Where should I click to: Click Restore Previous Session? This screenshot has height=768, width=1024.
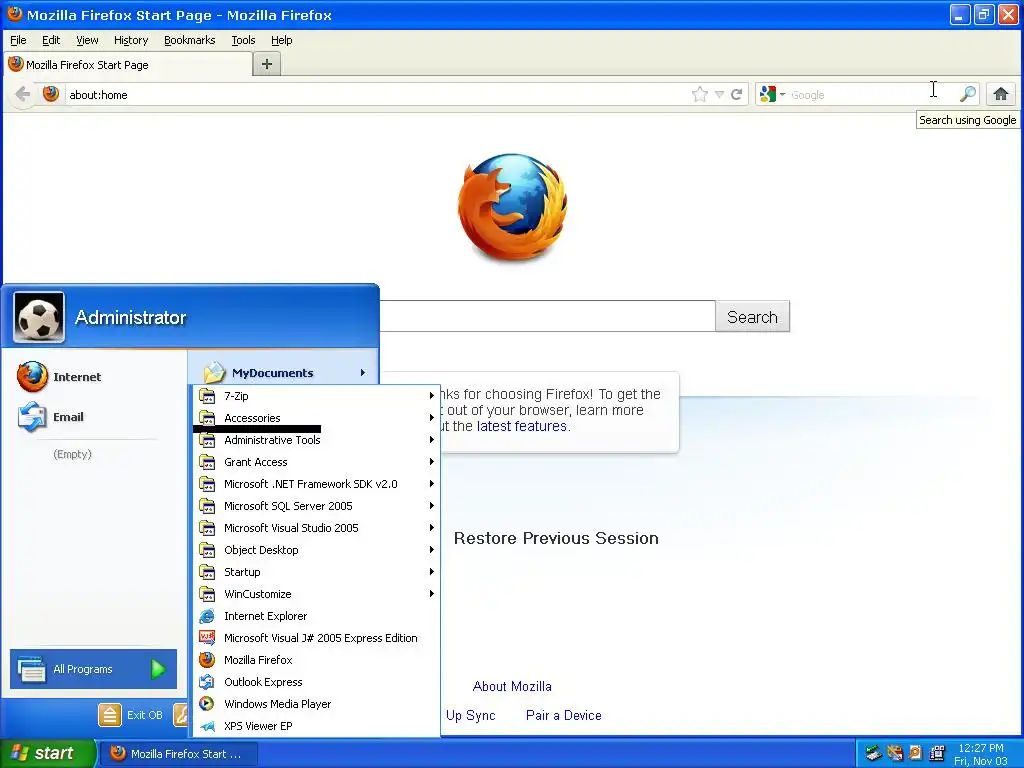(556, 538)
